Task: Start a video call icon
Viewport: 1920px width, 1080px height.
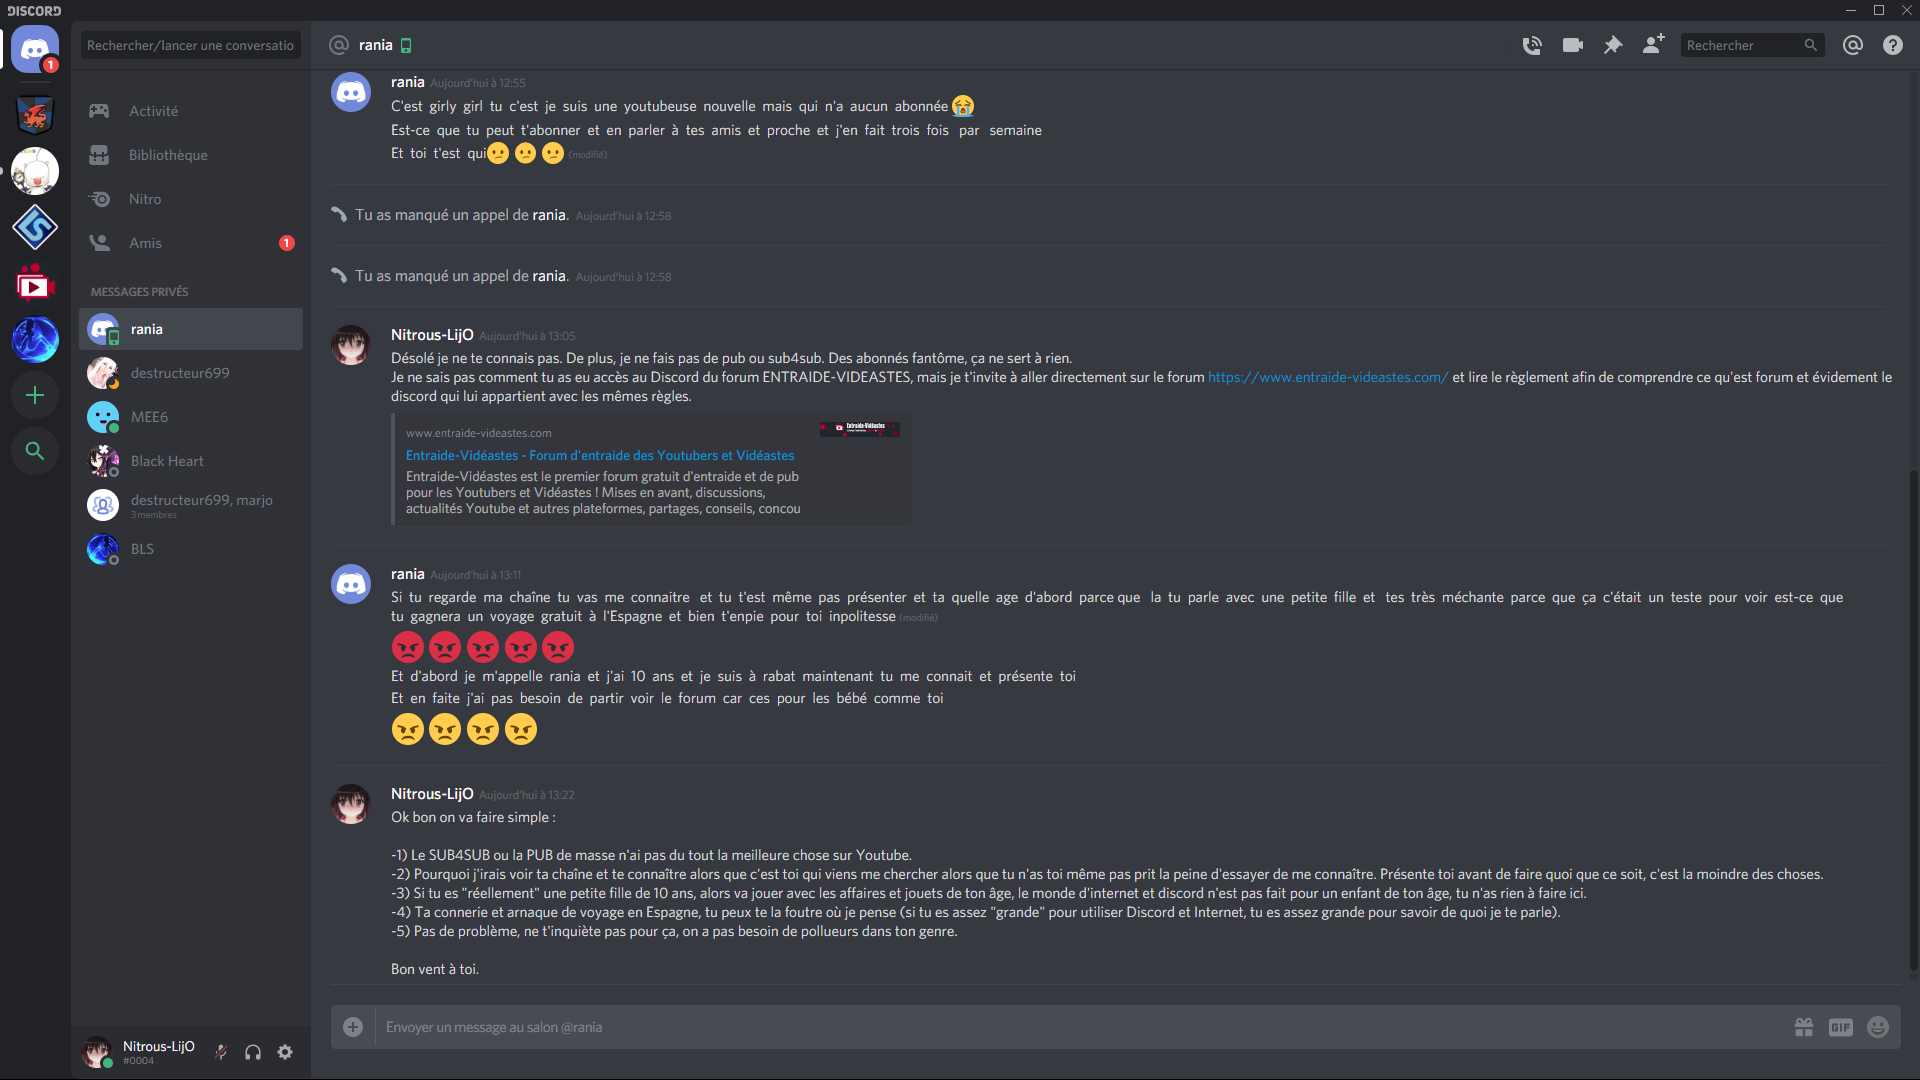Action: pyautogui.click(x=1572, y=45)
